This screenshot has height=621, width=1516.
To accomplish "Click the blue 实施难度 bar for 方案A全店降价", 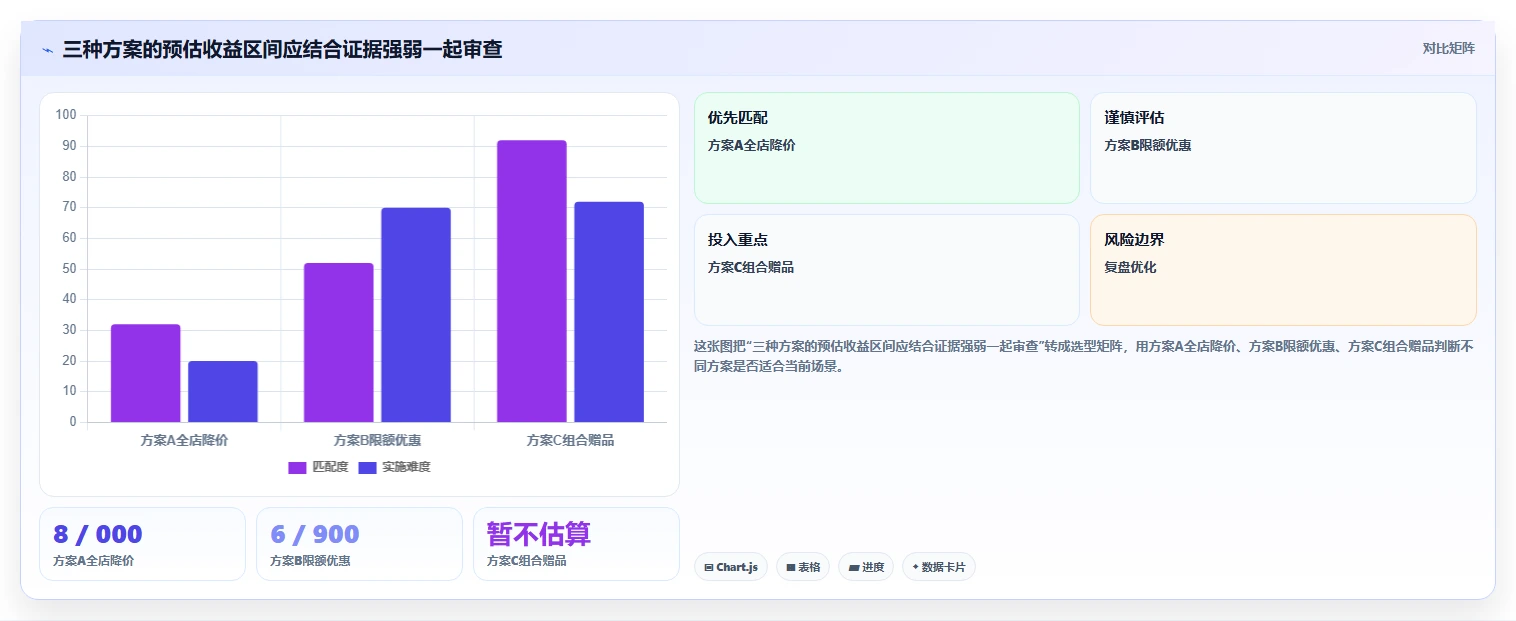I will 223,391.
